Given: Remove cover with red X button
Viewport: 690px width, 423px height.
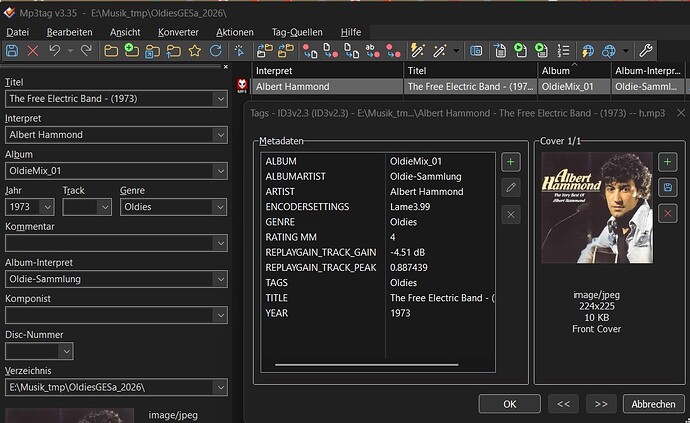Looking at the screenshot, I should 668,213.
